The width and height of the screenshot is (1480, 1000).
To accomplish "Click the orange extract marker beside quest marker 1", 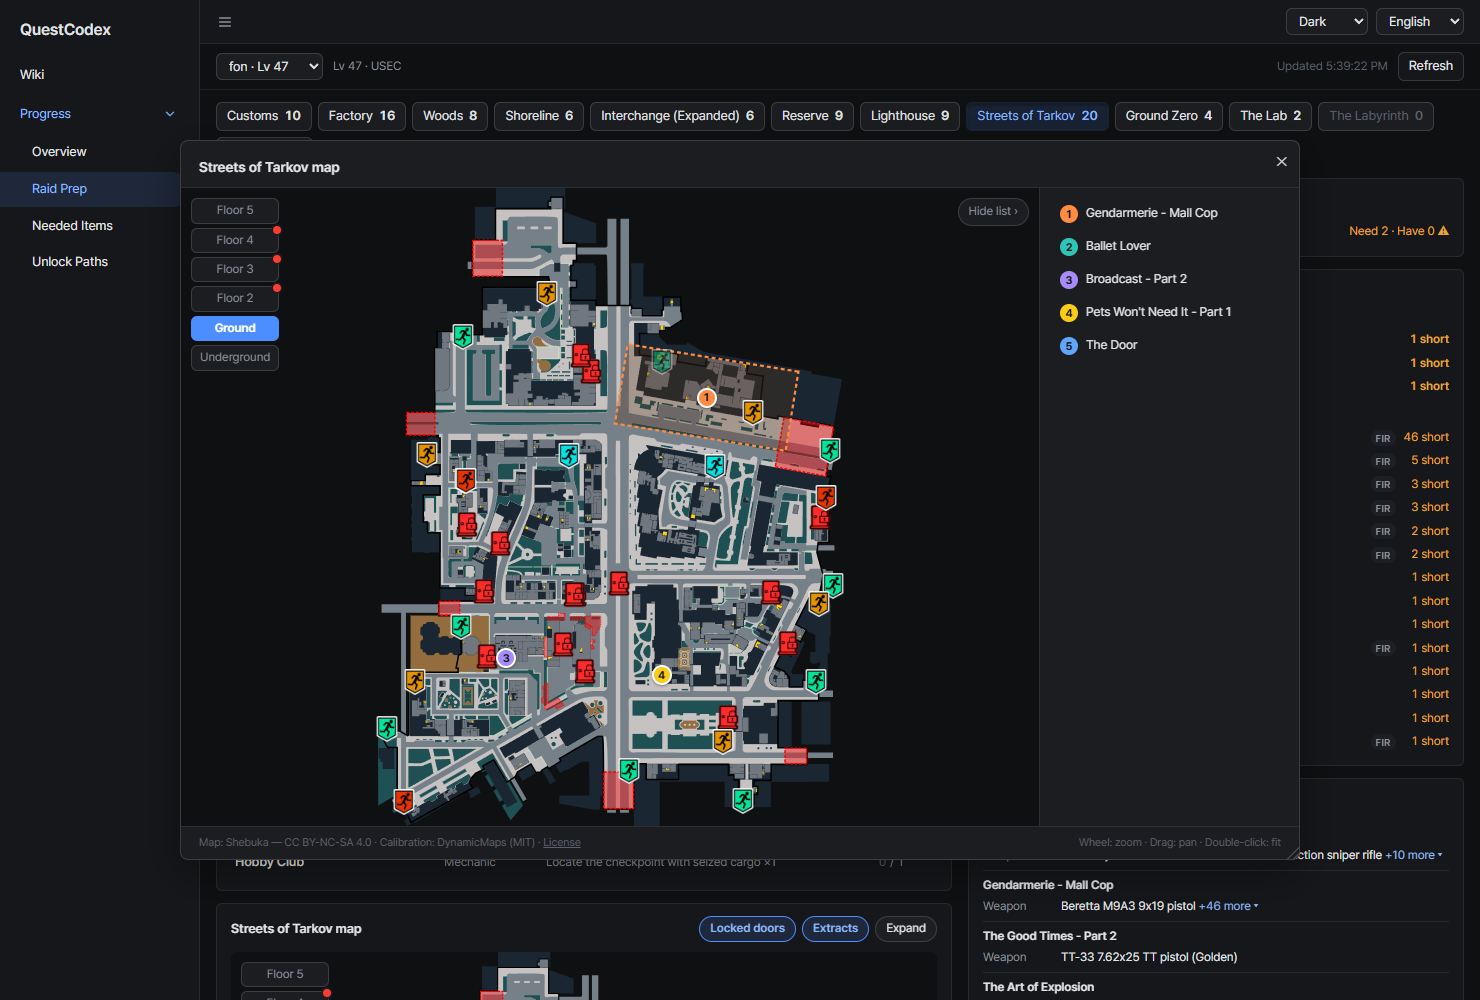I will click(753, 412).
